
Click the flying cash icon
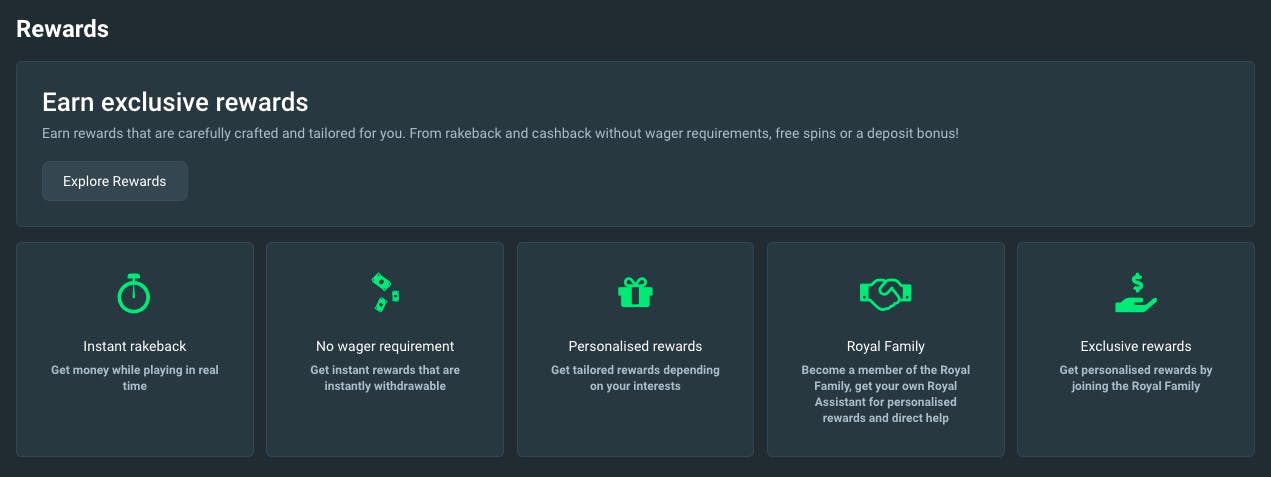385,292
